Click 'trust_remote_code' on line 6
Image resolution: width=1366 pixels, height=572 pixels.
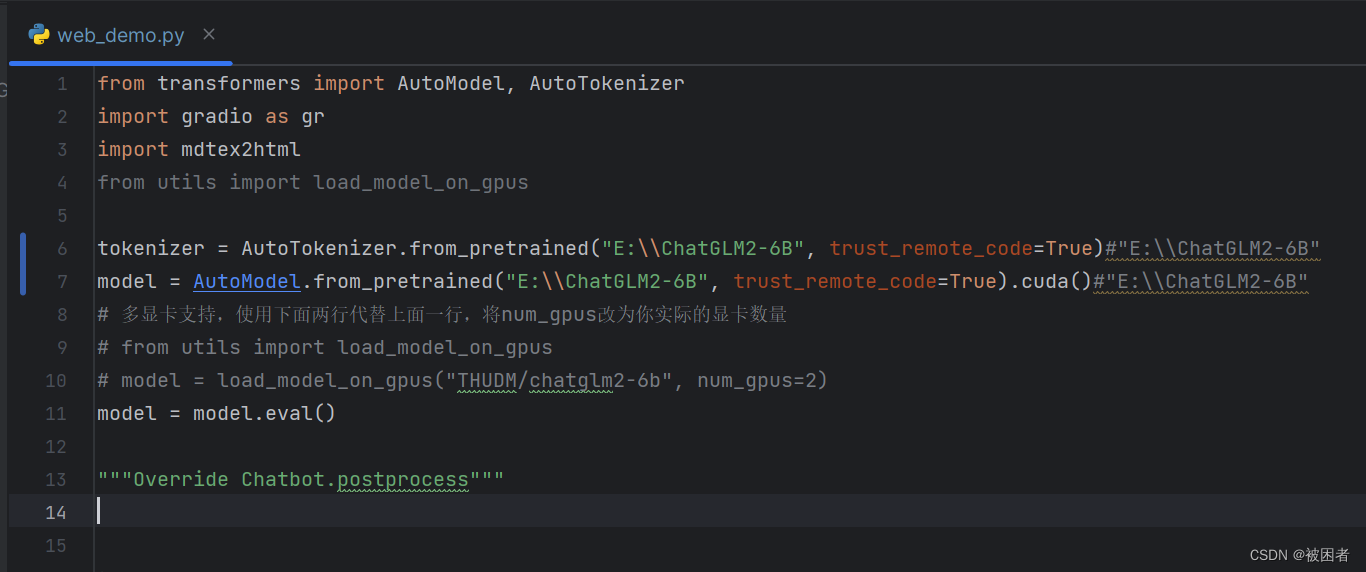pyautogui.click(x=931, y=249)
